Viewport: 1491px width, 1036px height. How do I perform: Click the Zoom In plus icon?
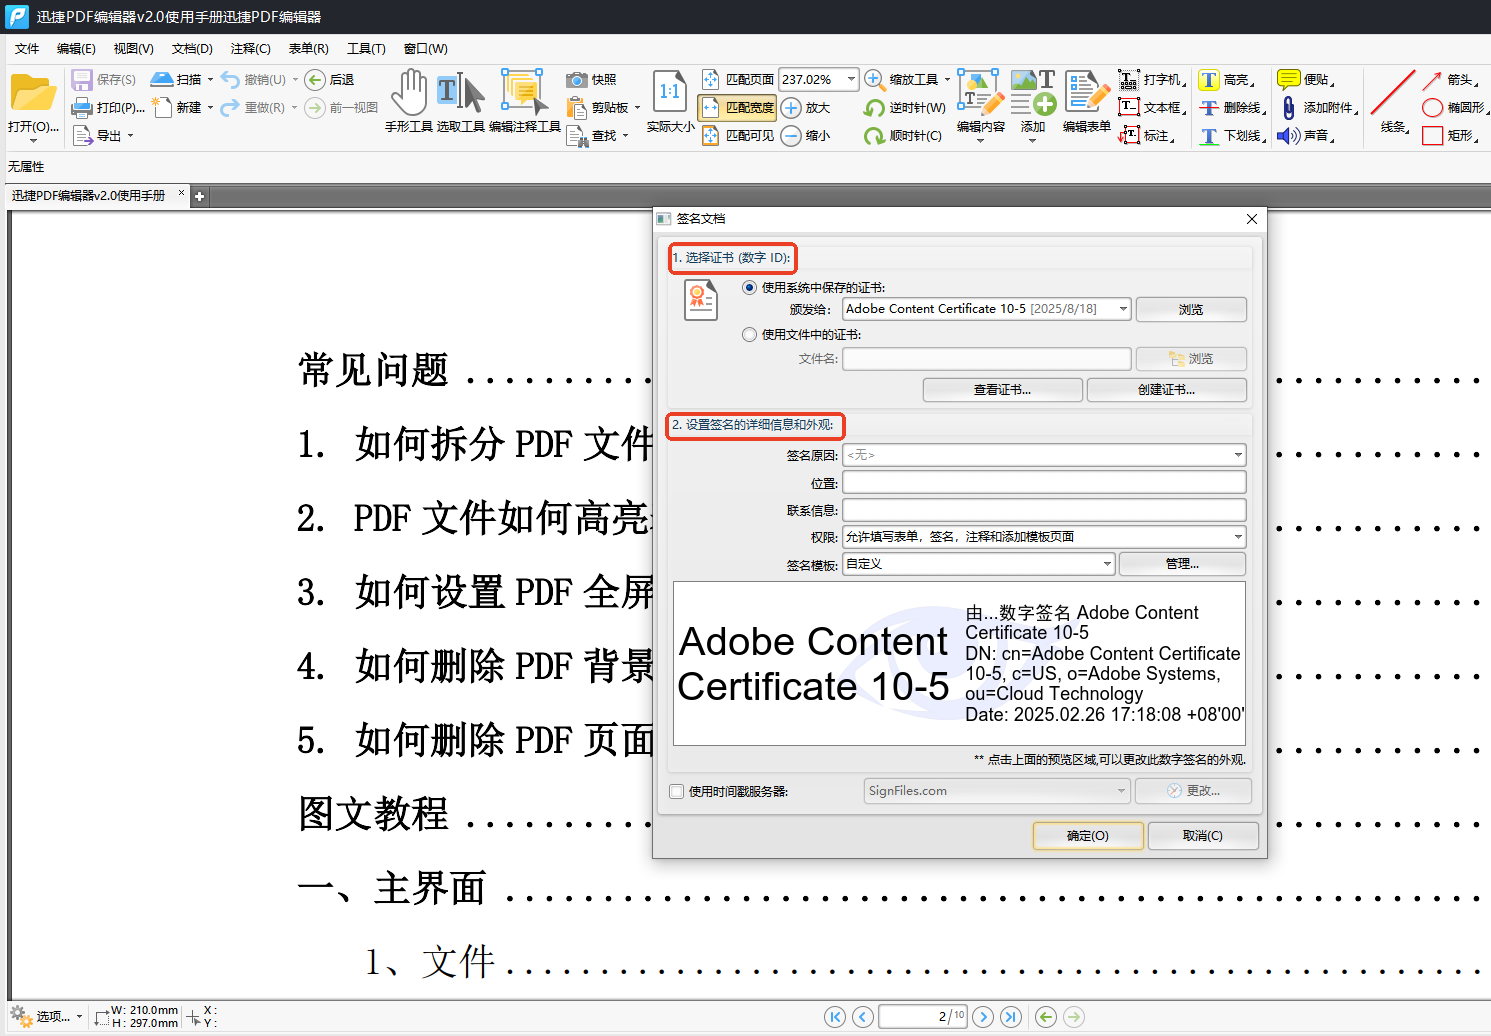tap(791, 107)
